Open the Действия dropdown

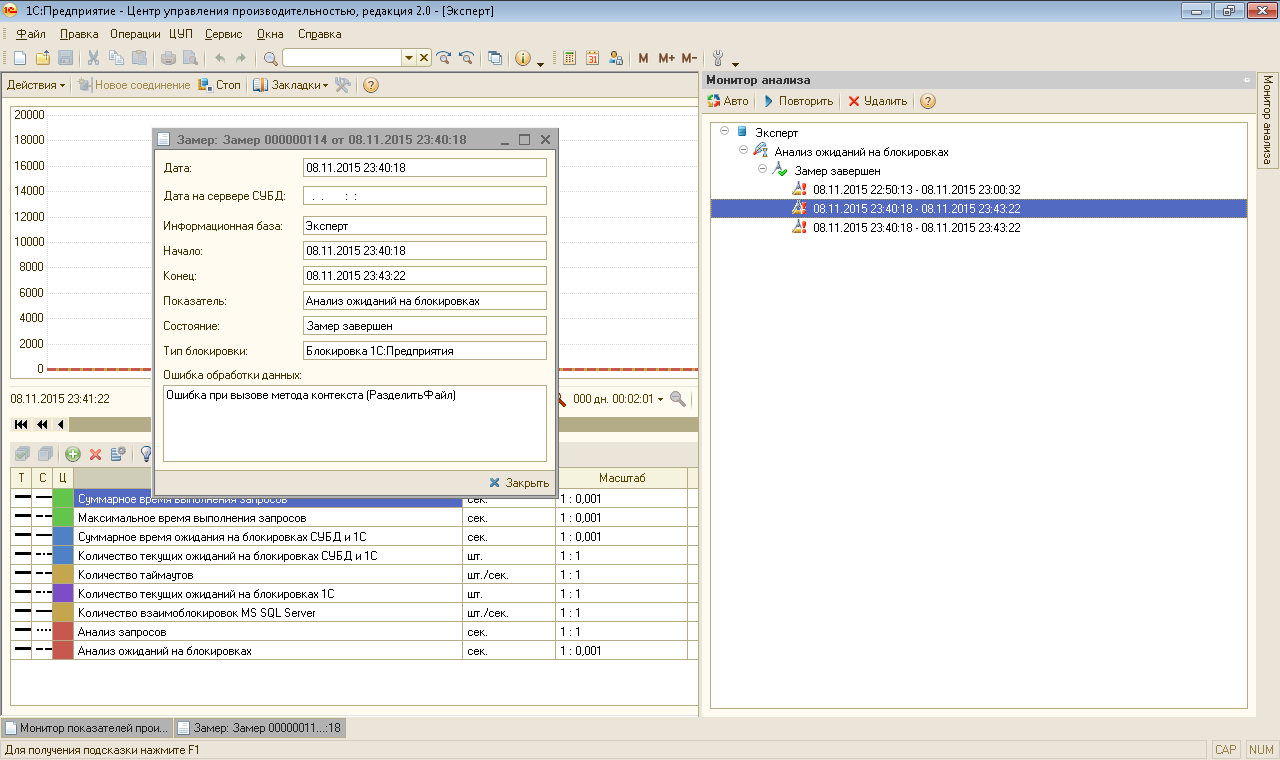(x=36, y=85)
